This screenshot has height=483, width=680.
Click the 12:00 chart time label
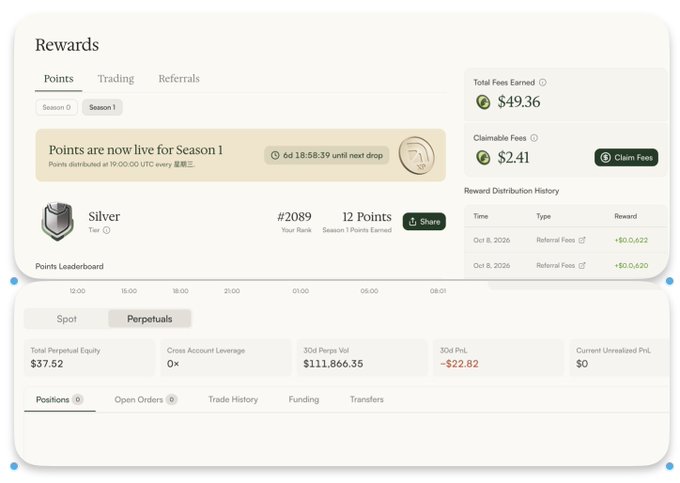point(77,291)
